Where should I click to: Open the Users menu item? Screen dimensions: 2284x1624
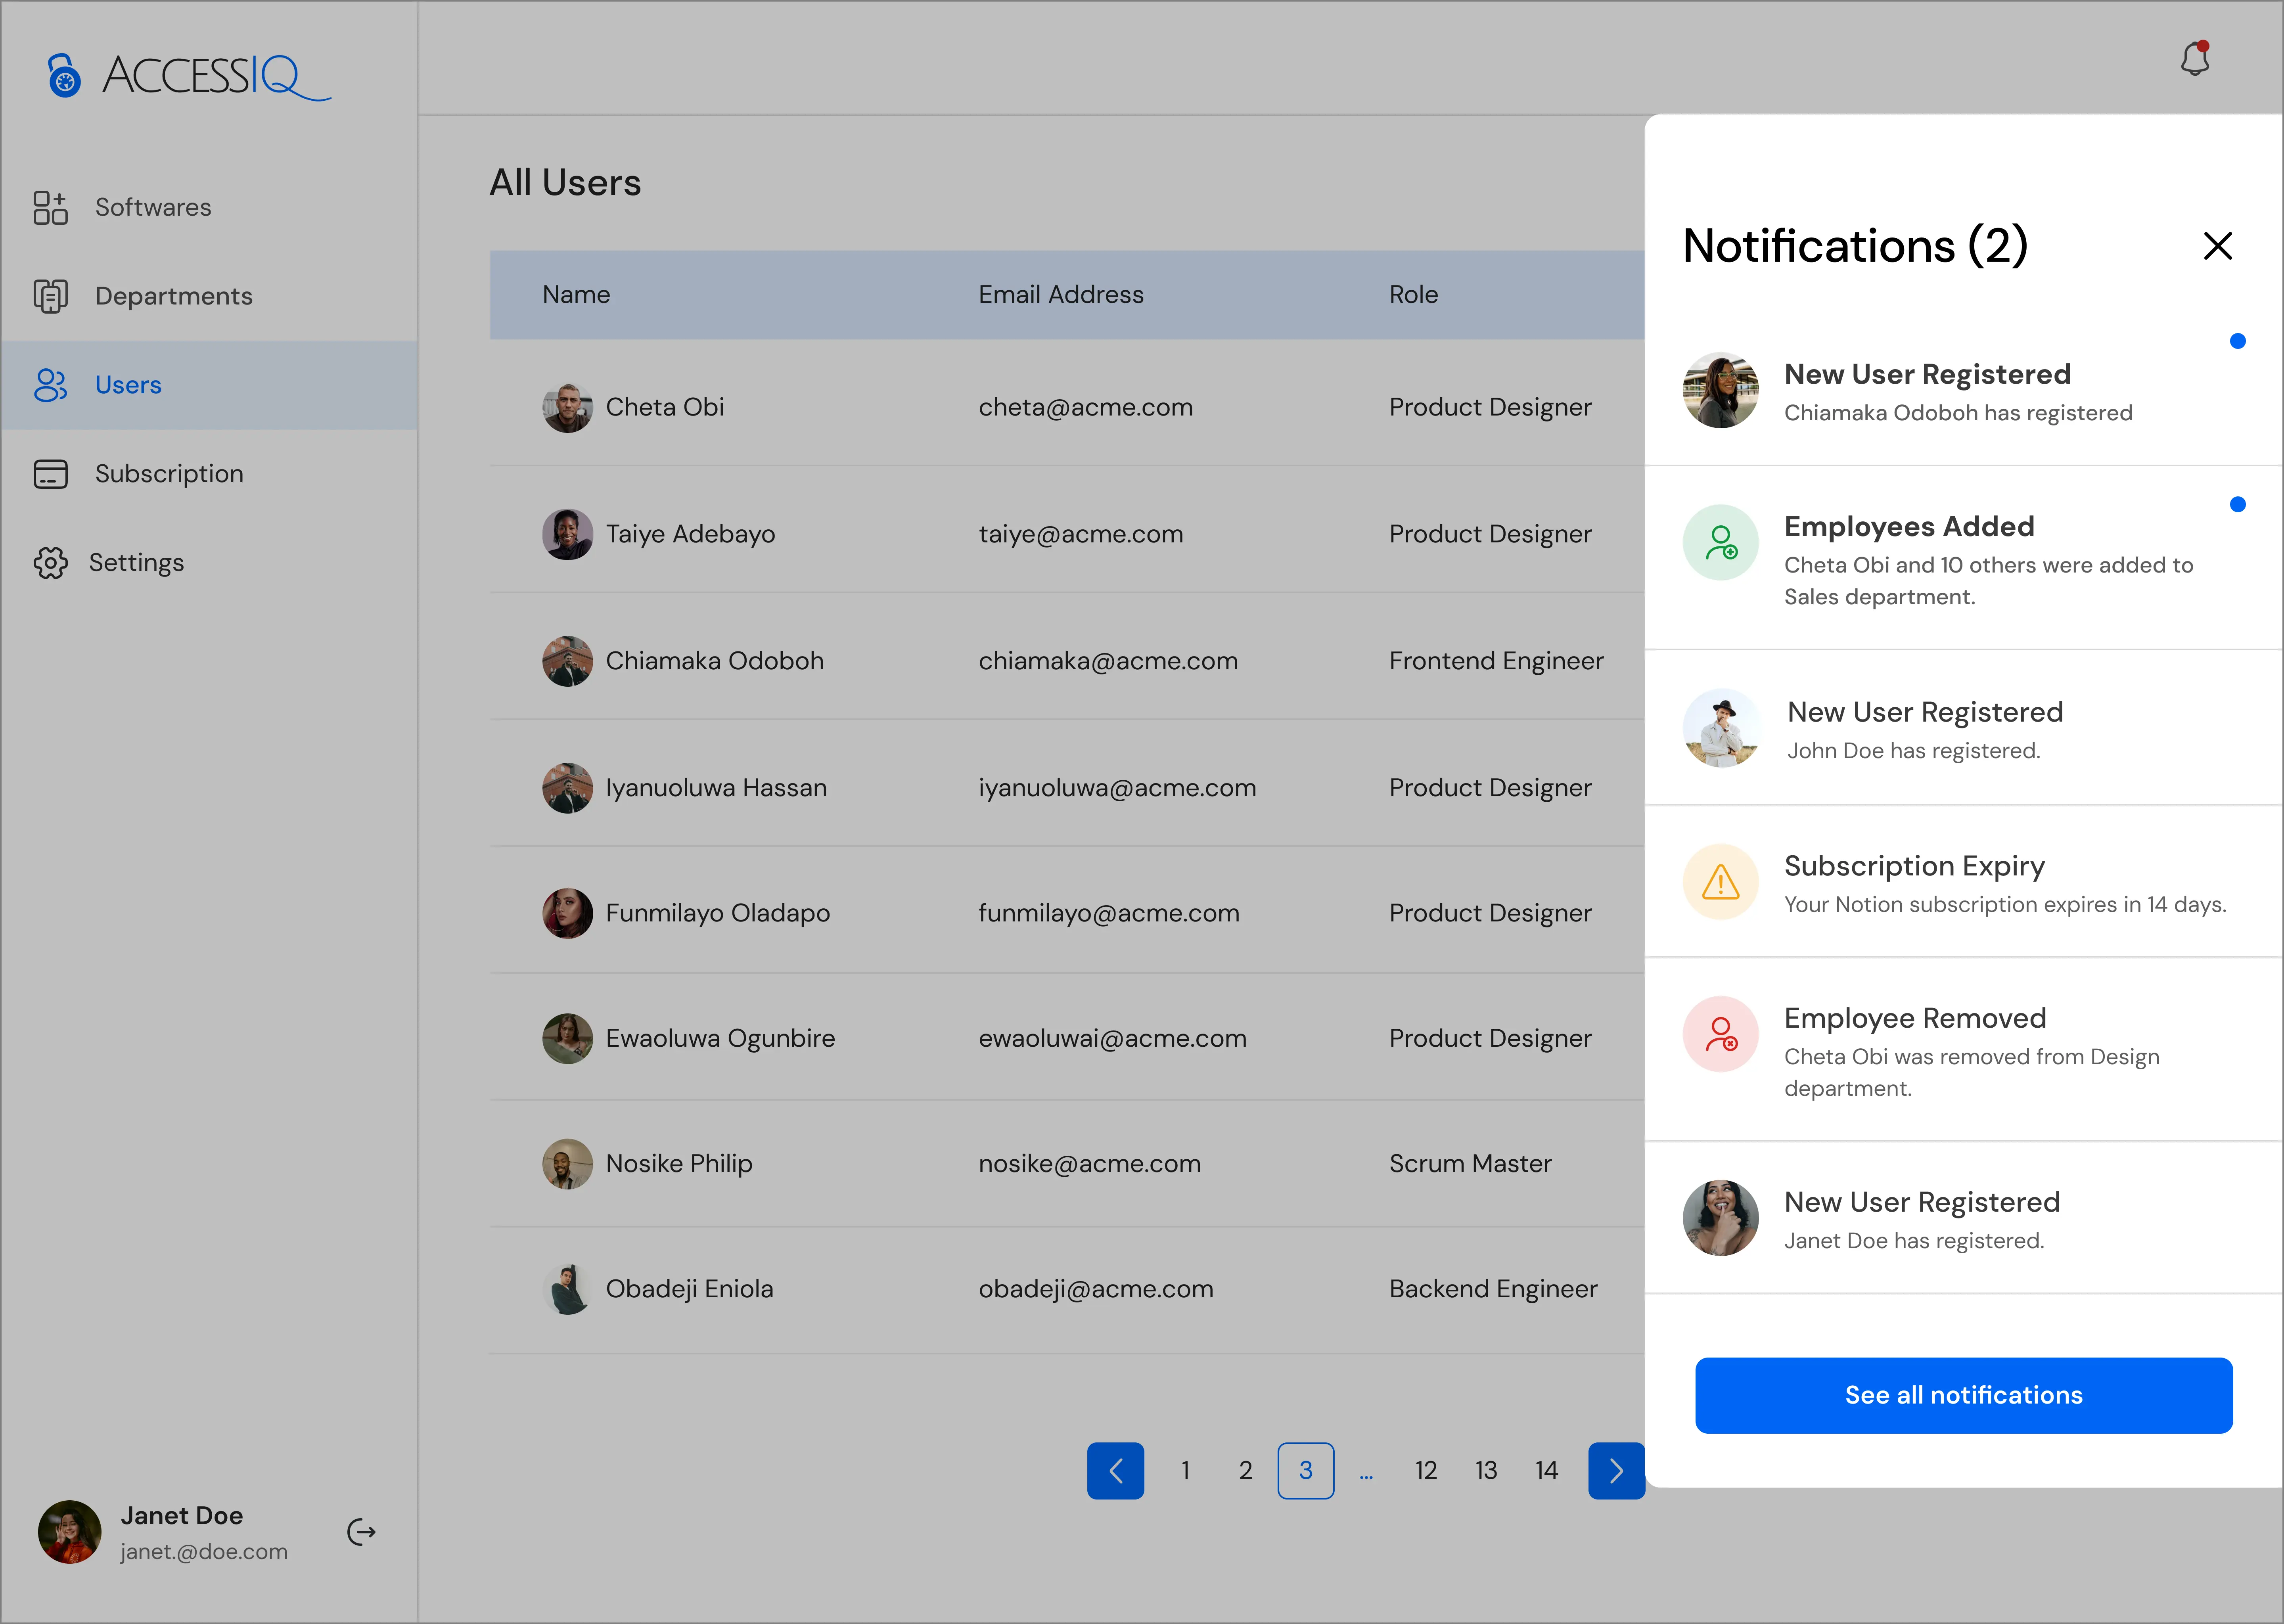[x=128, y=385]
